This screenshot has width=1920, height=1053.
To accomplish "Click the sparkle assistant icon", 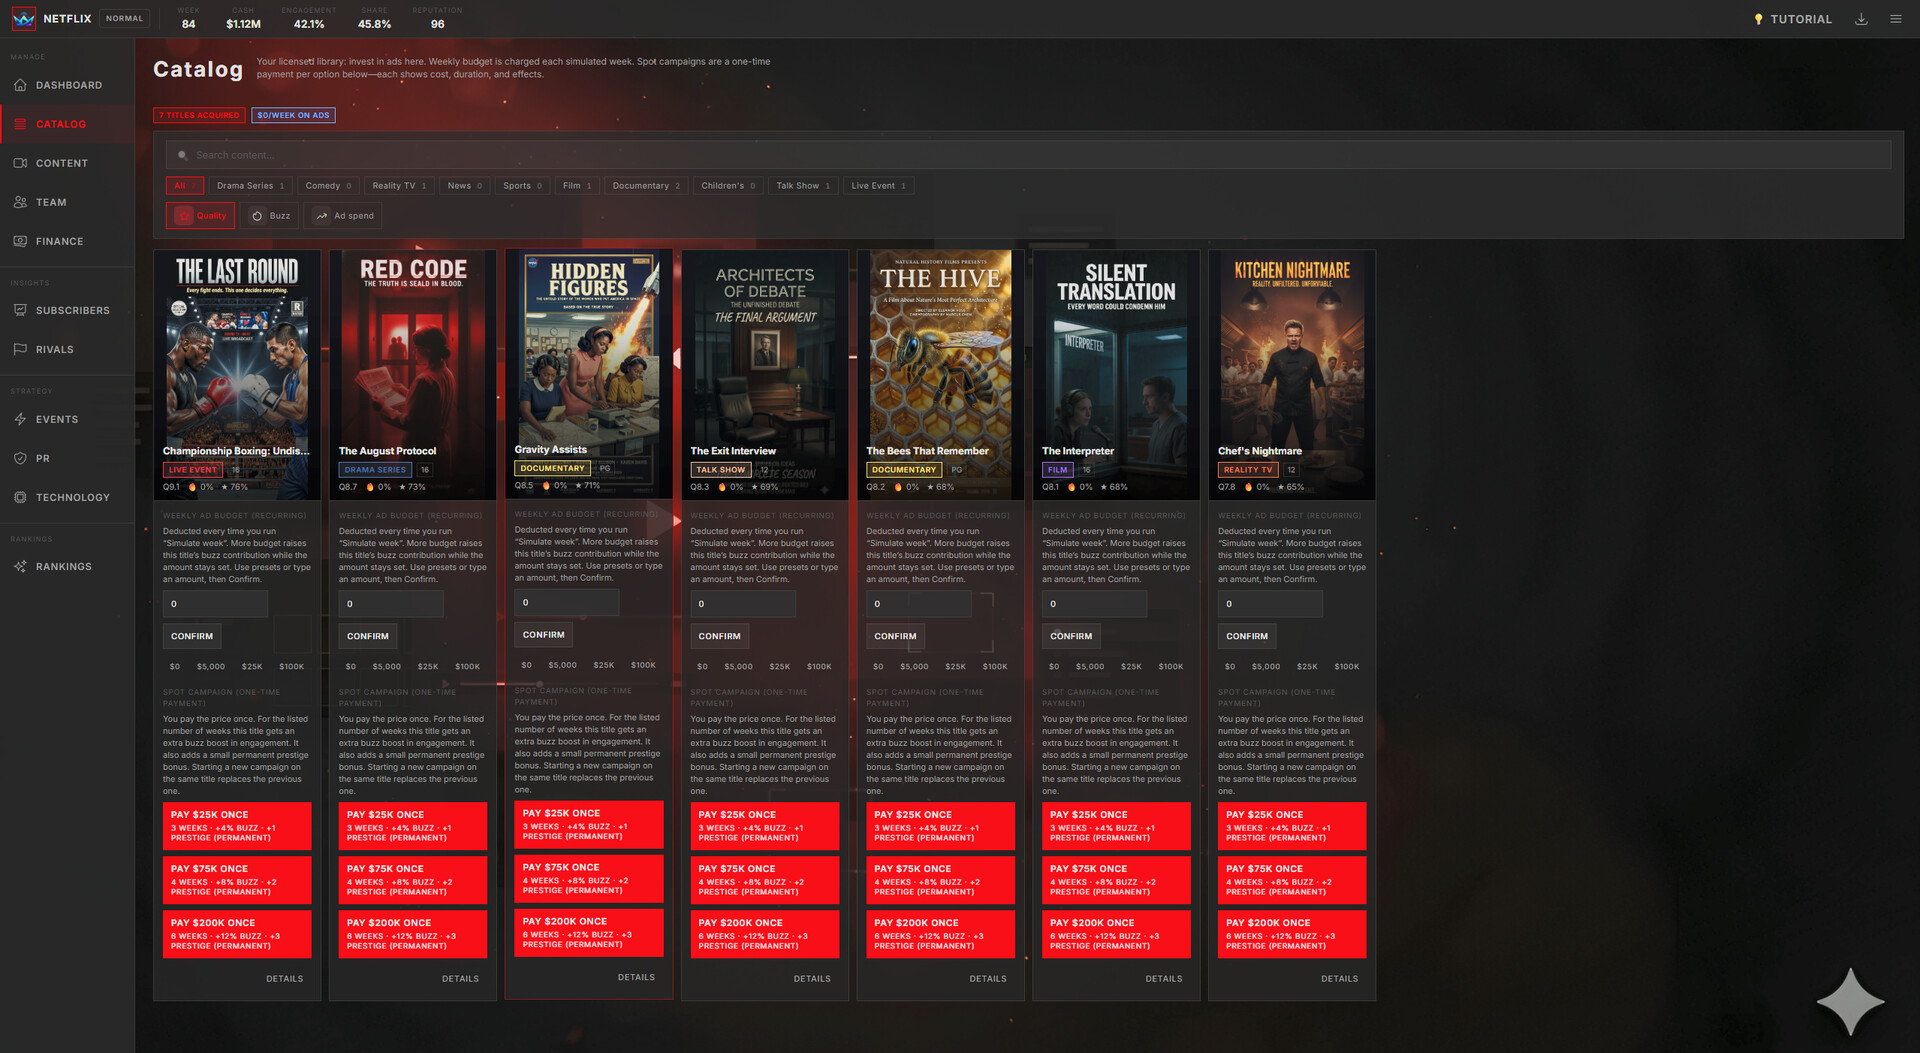I will coord(1850,1001).
